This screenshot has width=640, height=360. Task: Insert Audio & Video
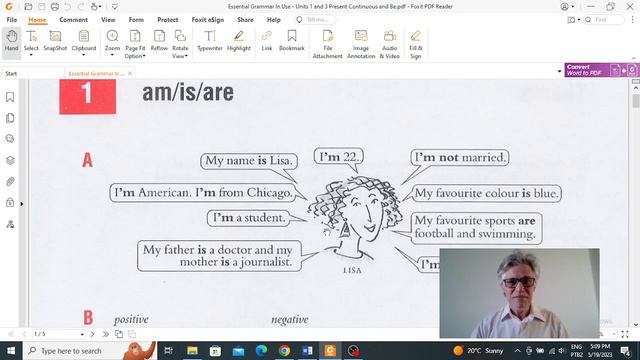[x=389, y=44]
